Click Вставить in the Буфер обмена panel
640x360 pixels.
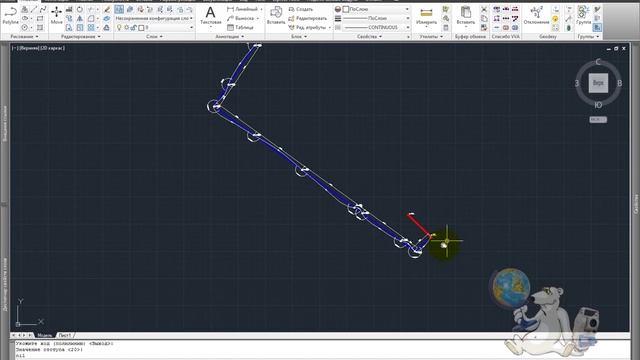coord(466,16)
